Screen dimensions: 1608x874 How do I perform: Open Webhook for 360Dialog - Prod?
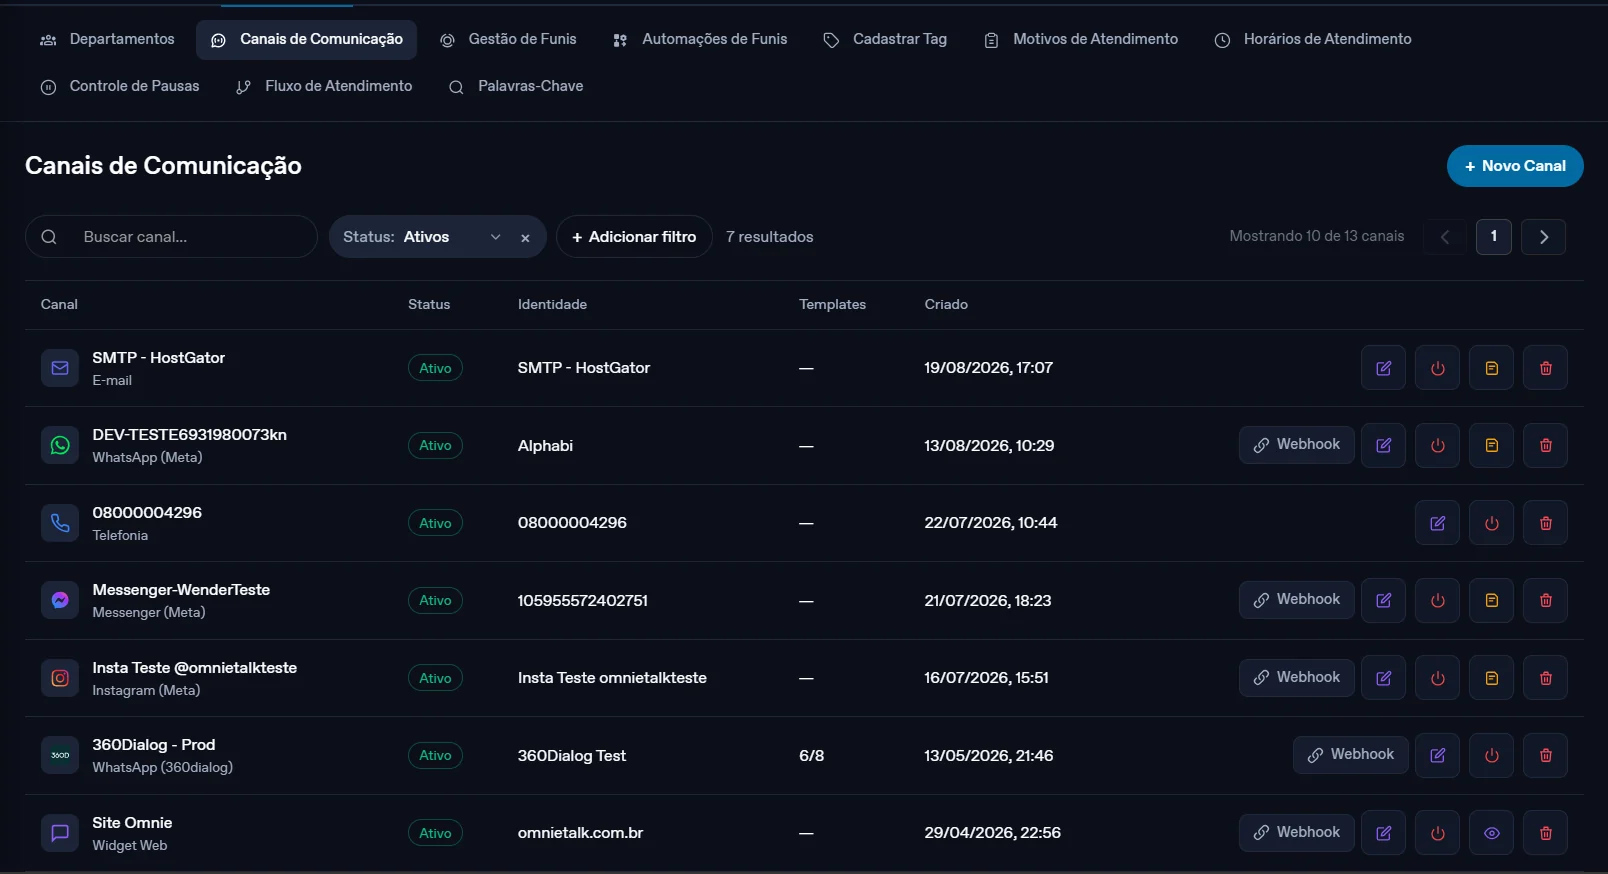click(1351, 755)
